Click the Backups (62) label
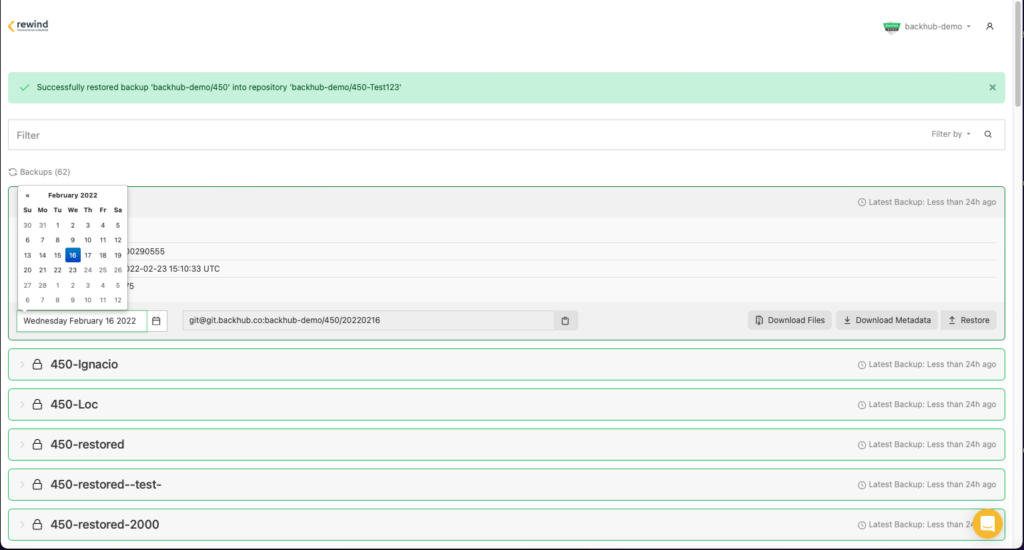The height and width of the screenshot is (550, 1024). tap(45, 172)
